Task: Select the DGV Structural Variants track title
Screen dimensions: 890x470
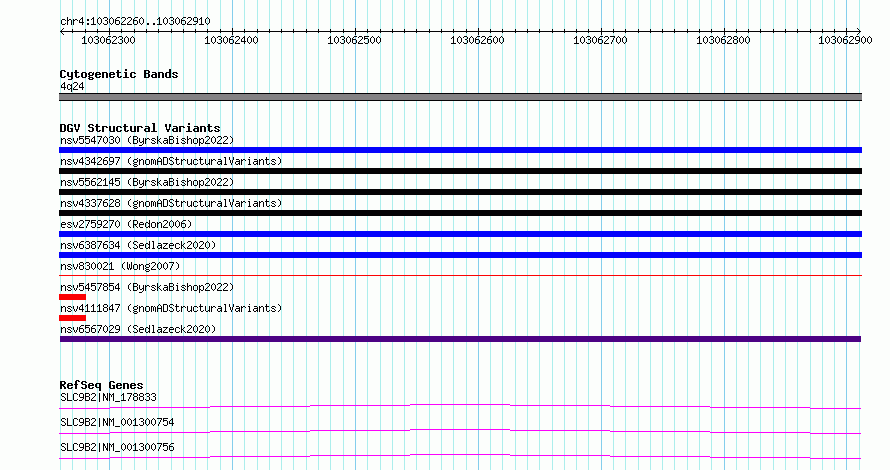Action: [140, 128]
